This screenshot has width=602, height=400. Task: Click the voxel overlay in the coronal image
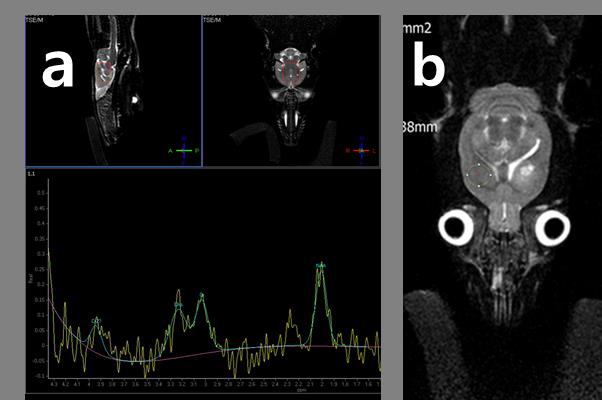tap(291, 68)
